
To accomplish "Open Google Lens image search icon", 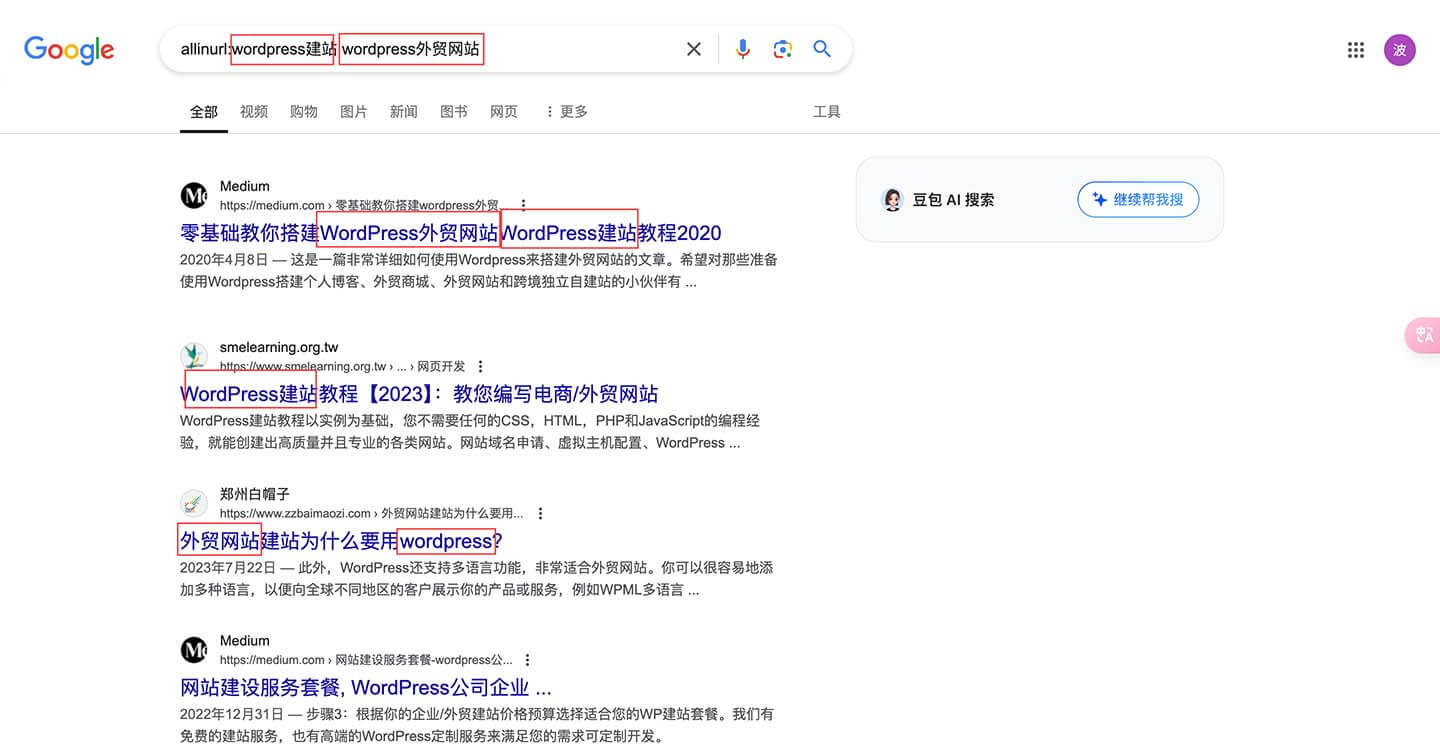I will [x=783, y=49].
